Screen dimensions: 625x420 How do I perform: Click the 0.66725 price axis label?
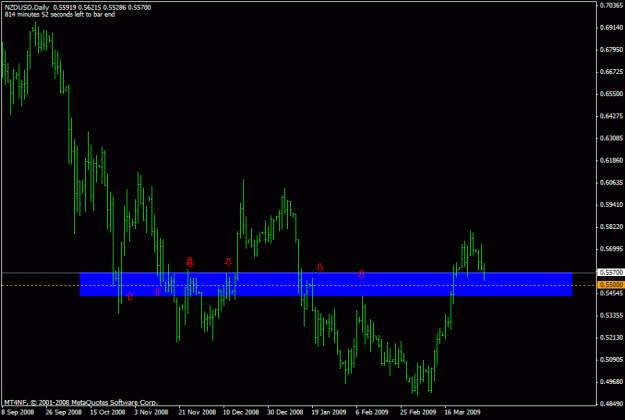611,72
